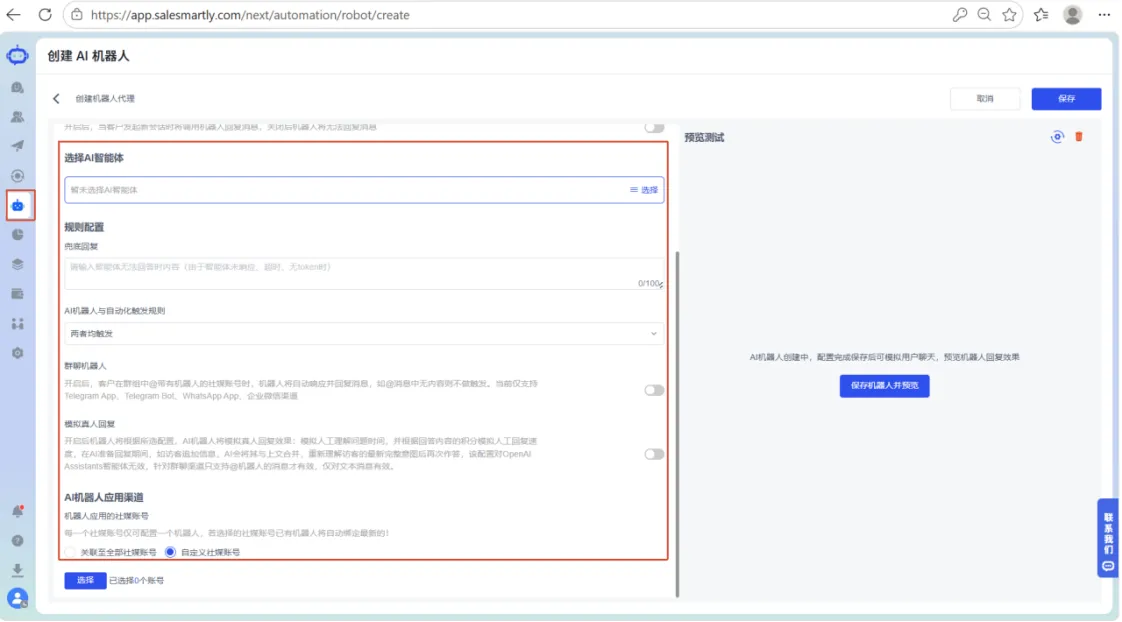Open the settings gear sidebar icon
The image size is (1122, 622).
point(17,353)
